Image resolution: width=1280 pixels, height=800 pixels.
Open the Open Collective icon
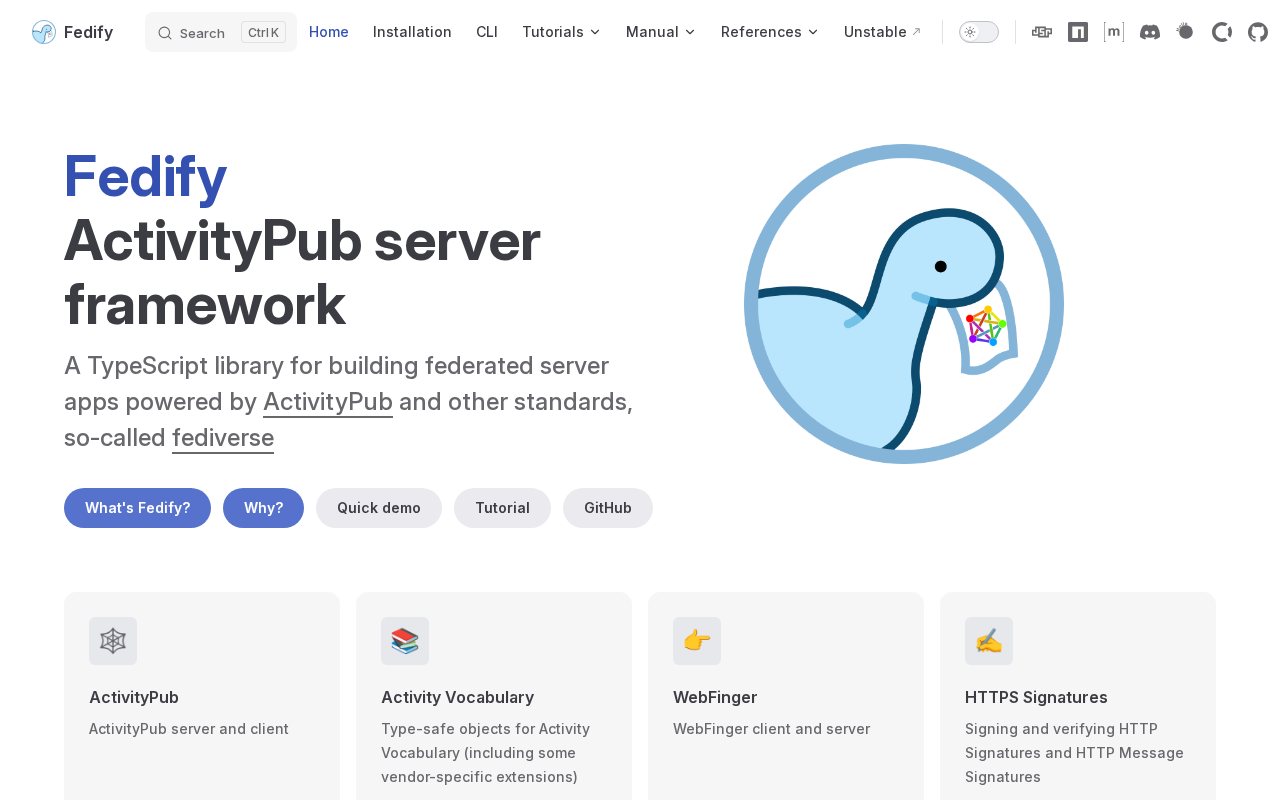click(1222, 32)
